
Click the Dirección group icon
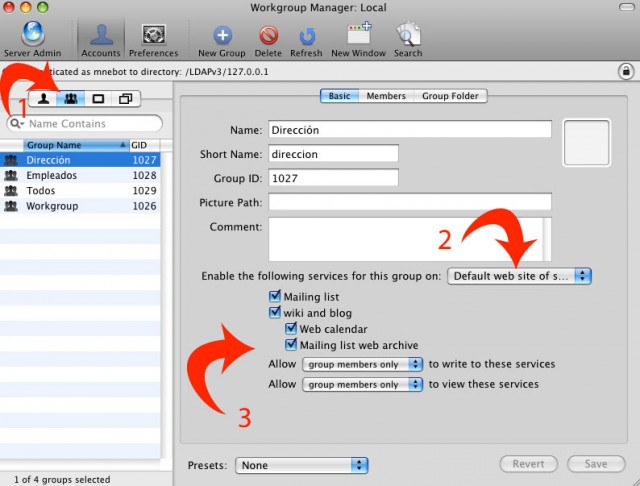[11, 160]
